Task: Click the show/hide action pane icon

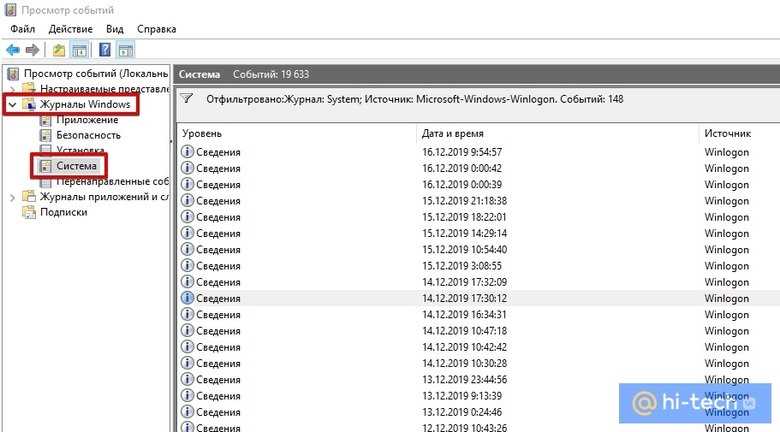Action: [x=125, y=50]
